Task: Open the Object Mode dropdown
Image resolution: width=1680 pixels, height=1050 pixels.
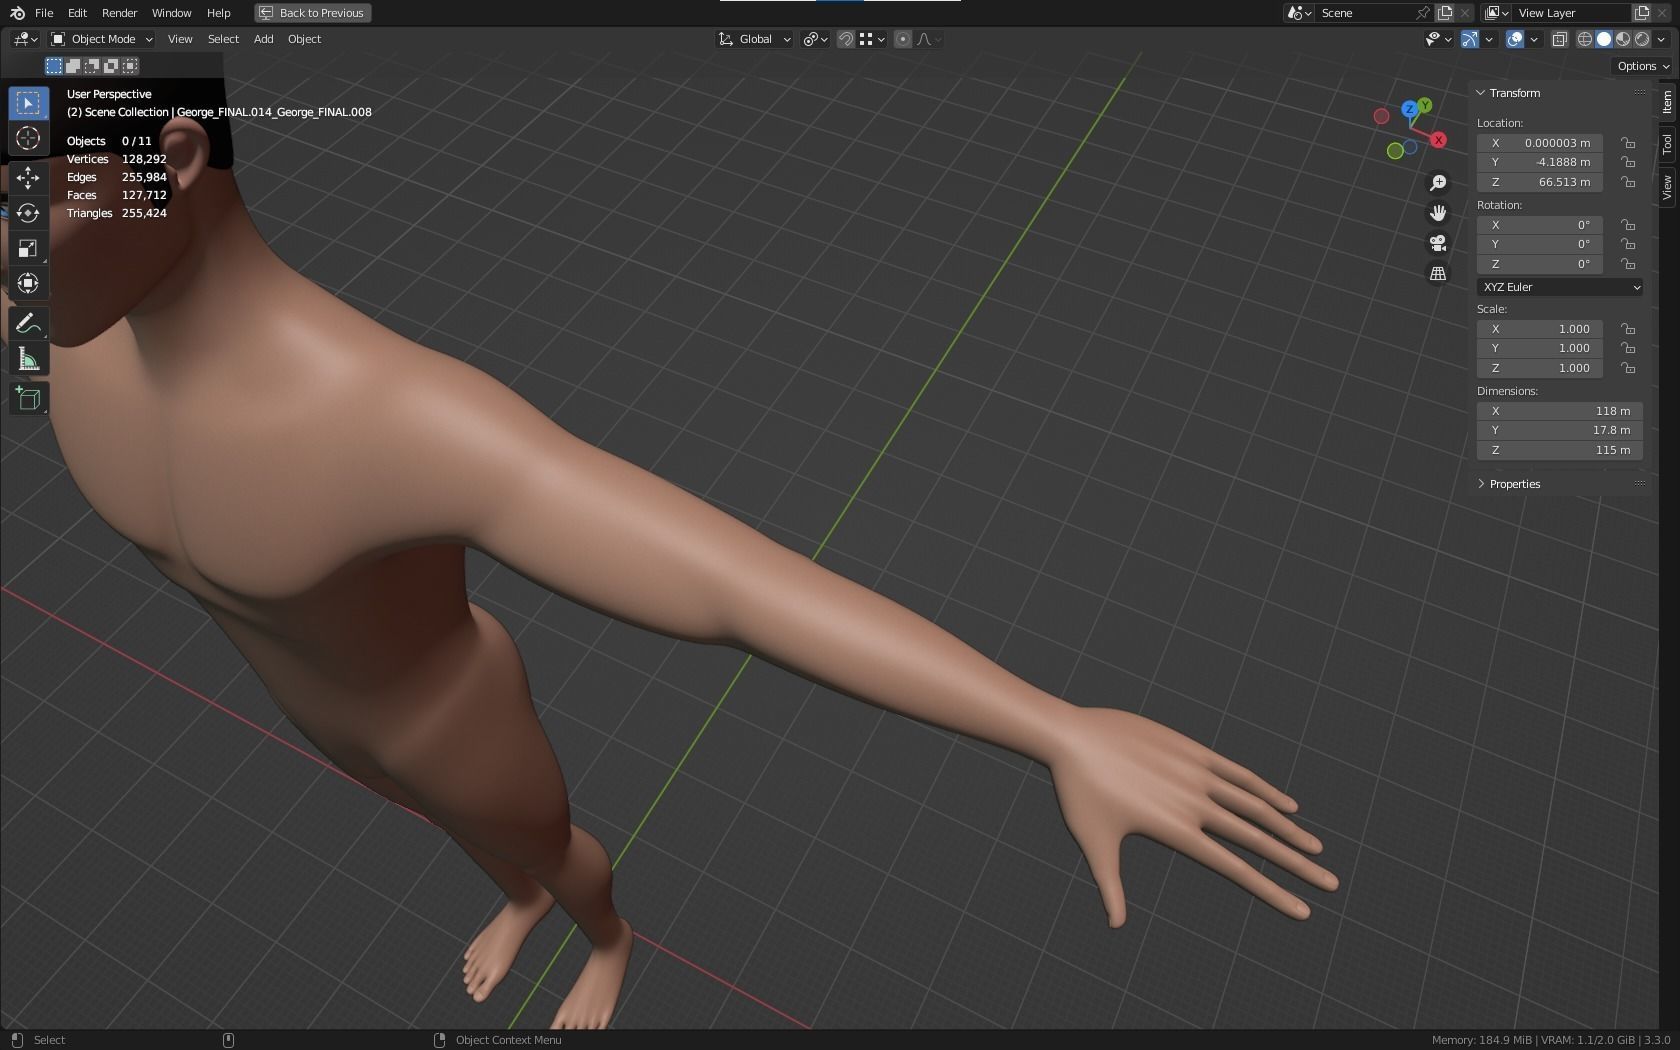Action: tap(102, 39)
